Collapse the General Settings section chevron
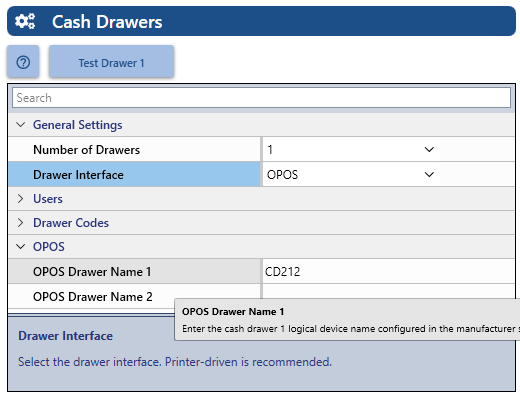This screenshot has height=396, width=520. 21,125
